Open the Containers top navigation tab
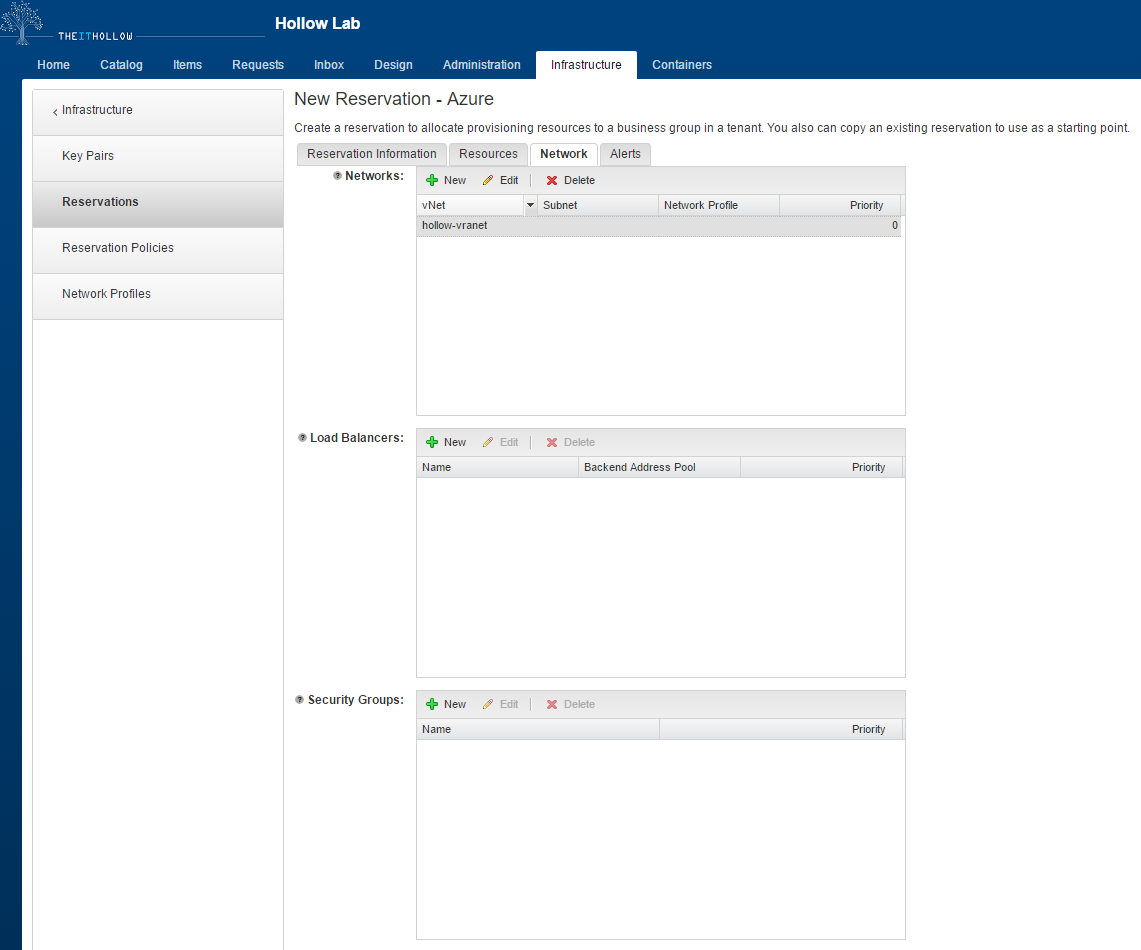The width and height of the screenshot is (1141, 950). point(681,65)
